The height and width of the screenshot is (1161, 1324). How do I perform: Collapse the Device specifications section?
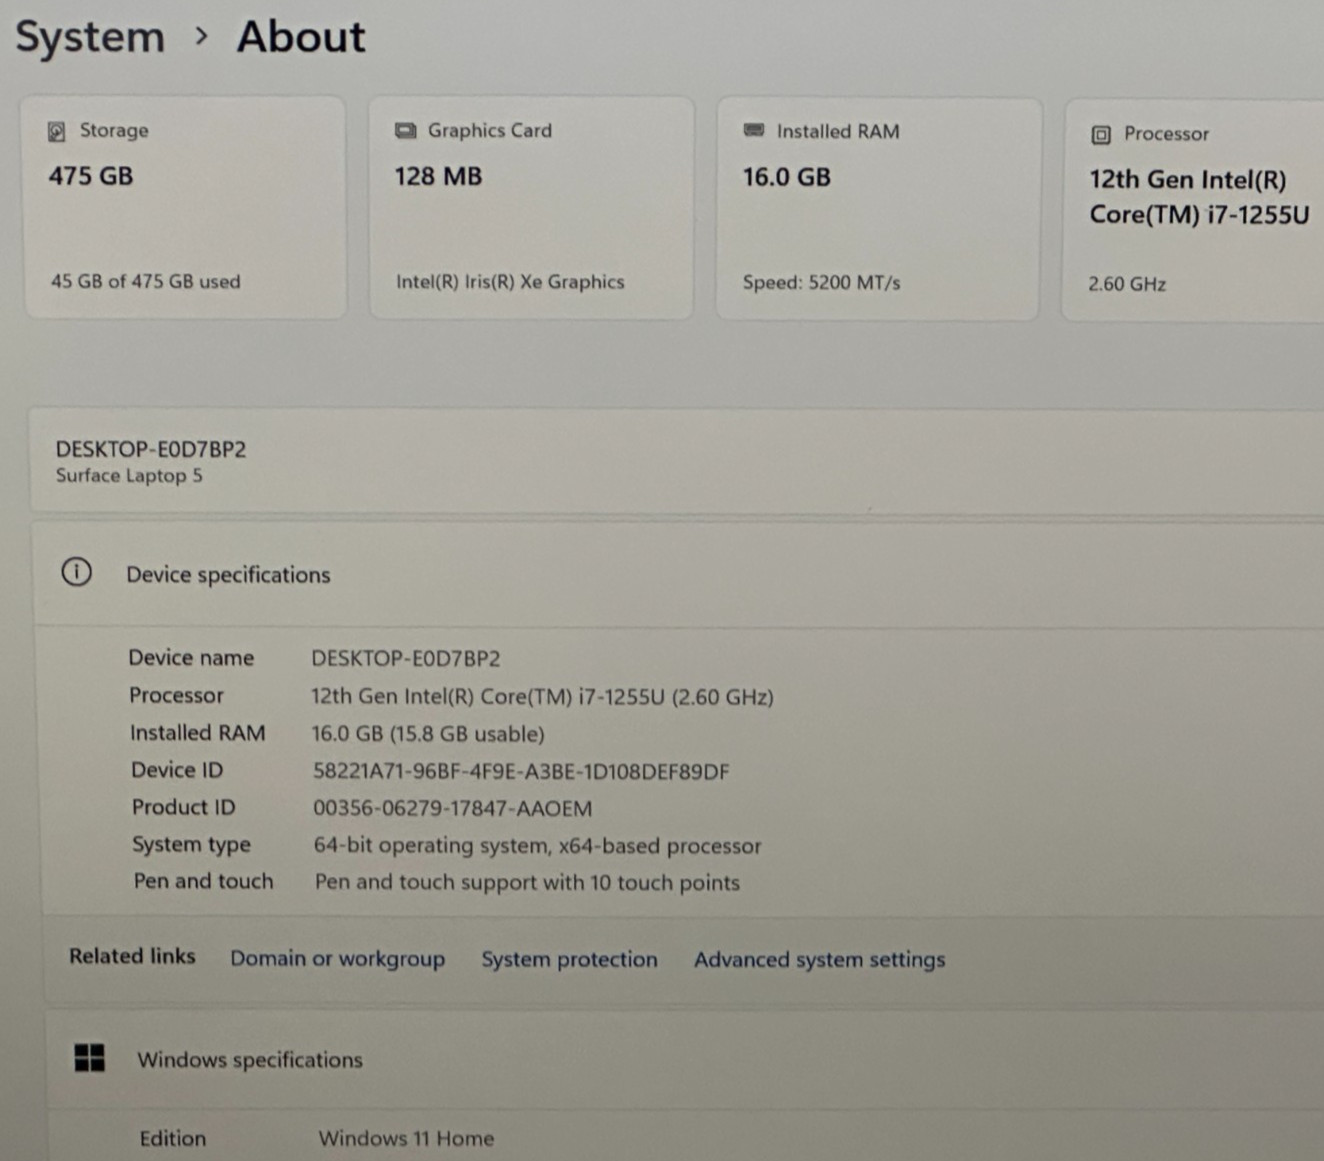pos(679,574)
